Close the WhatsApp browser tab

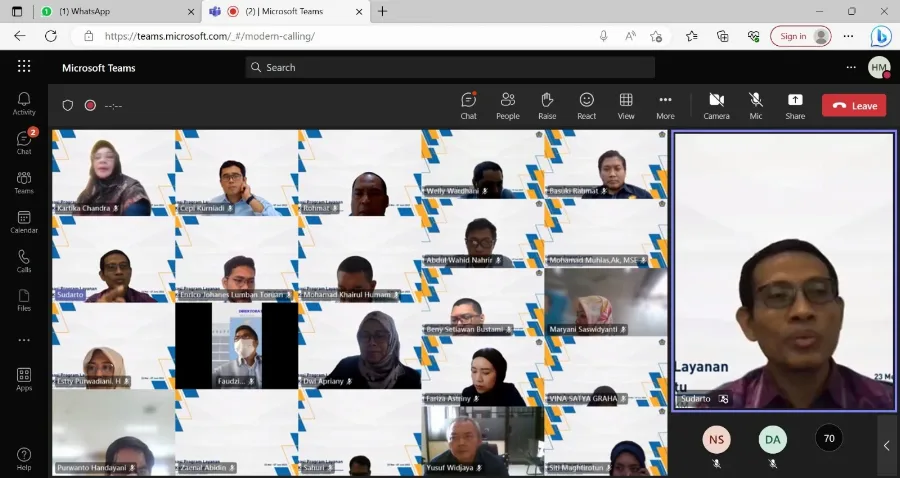(191, 11)
